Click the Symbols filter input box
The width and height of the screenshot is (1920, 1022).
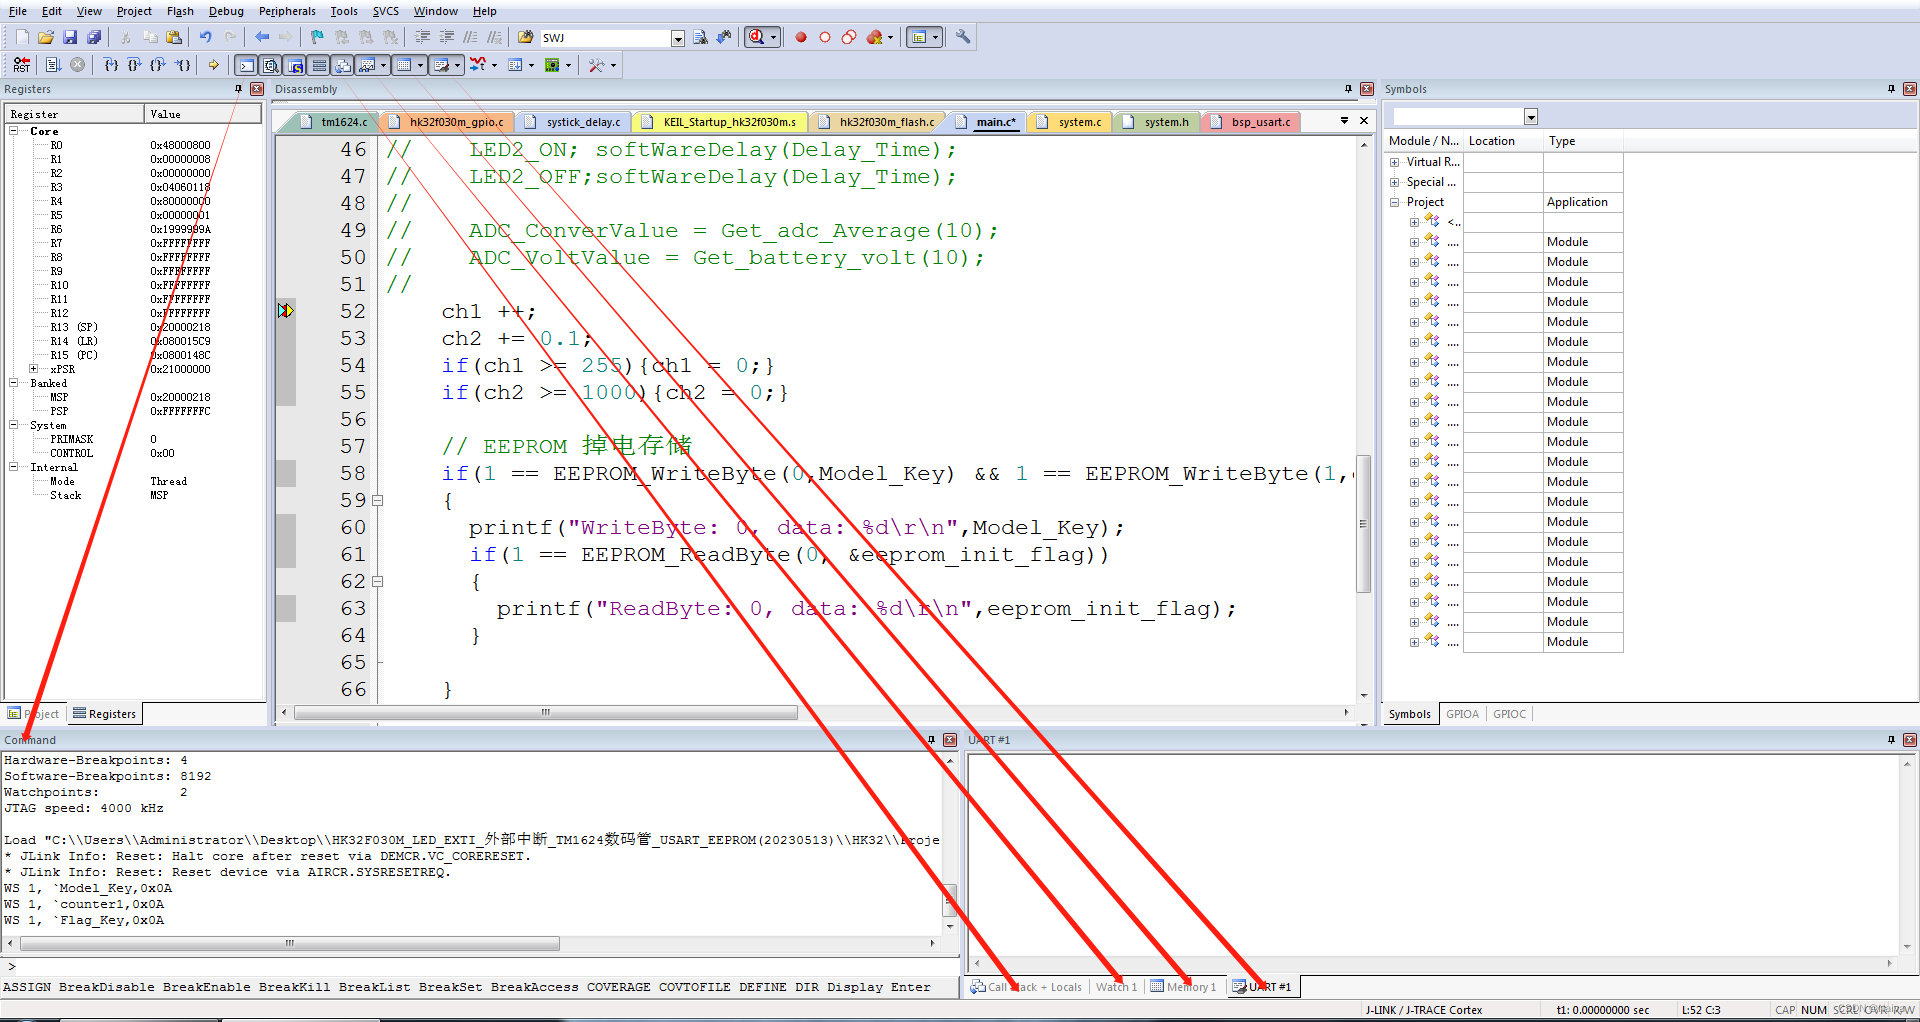[1459, 117]
